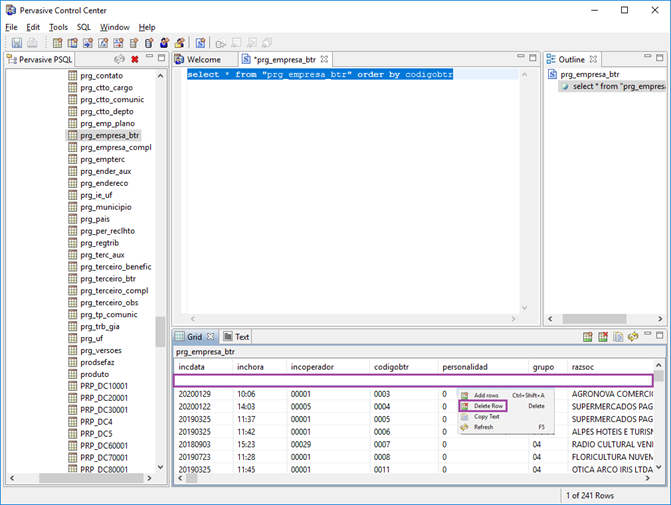Screen dimensions: 671x505
Task: Click the table tree's vertical scrollbar
Action: tap(160, 330)
